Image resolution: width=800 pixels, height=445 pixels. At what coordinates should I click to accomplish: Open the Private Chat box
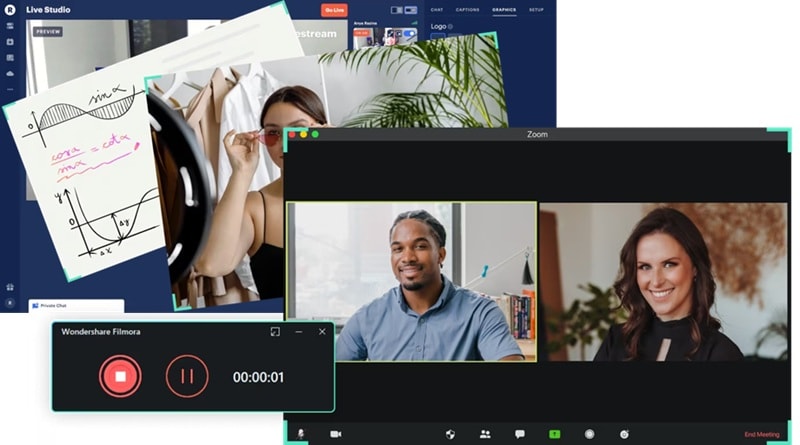click(x=76, y=305)
